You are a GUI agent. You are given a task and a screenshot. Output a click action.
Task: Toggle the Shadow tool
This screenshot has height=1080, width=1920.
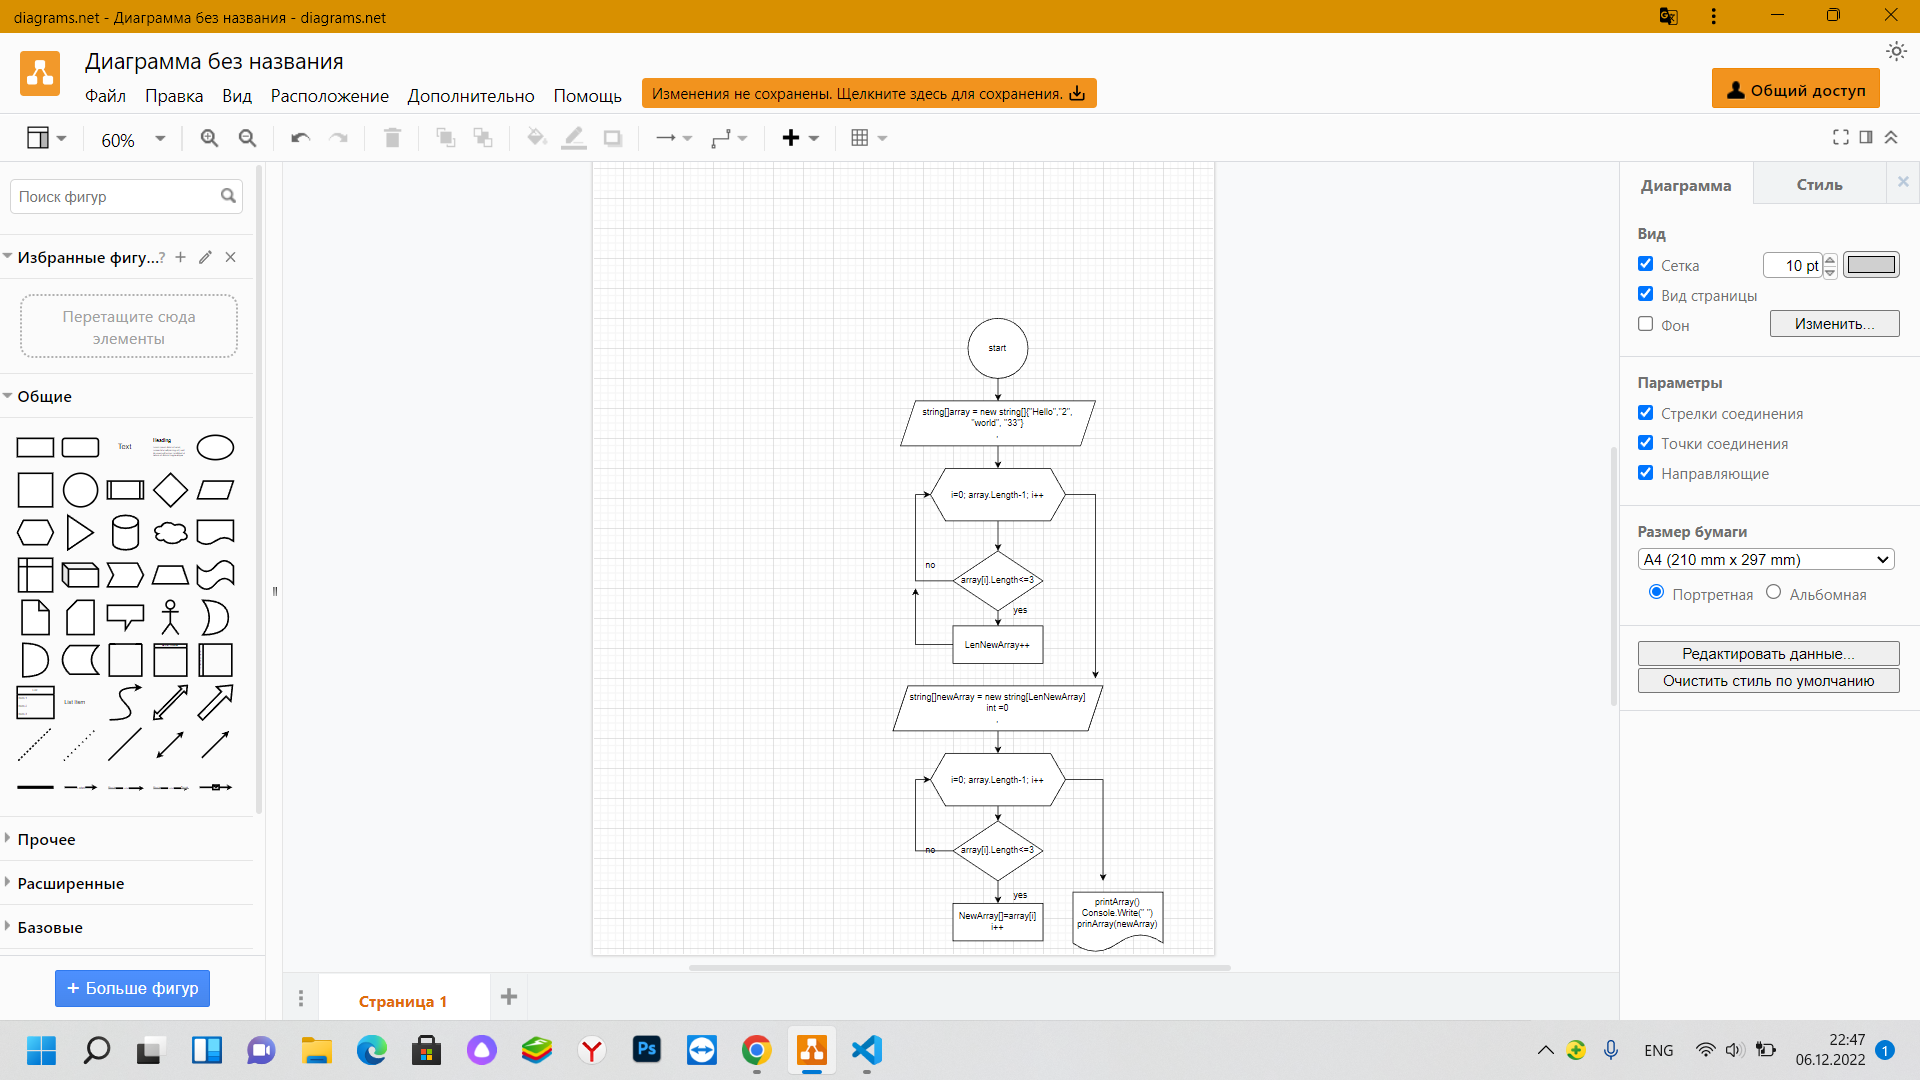[x=612, y=137]
